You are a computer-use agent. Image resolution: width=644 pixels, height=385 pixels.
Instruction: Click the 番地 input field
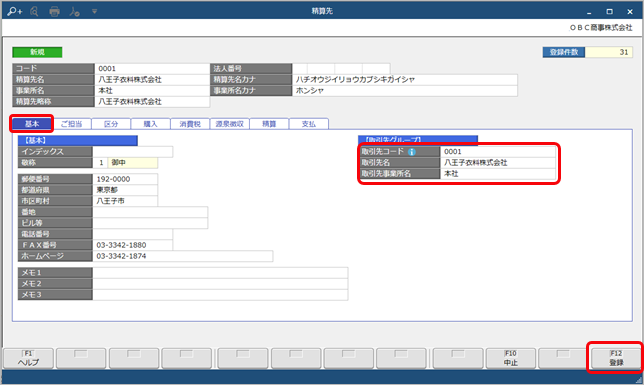pos(150,212)
